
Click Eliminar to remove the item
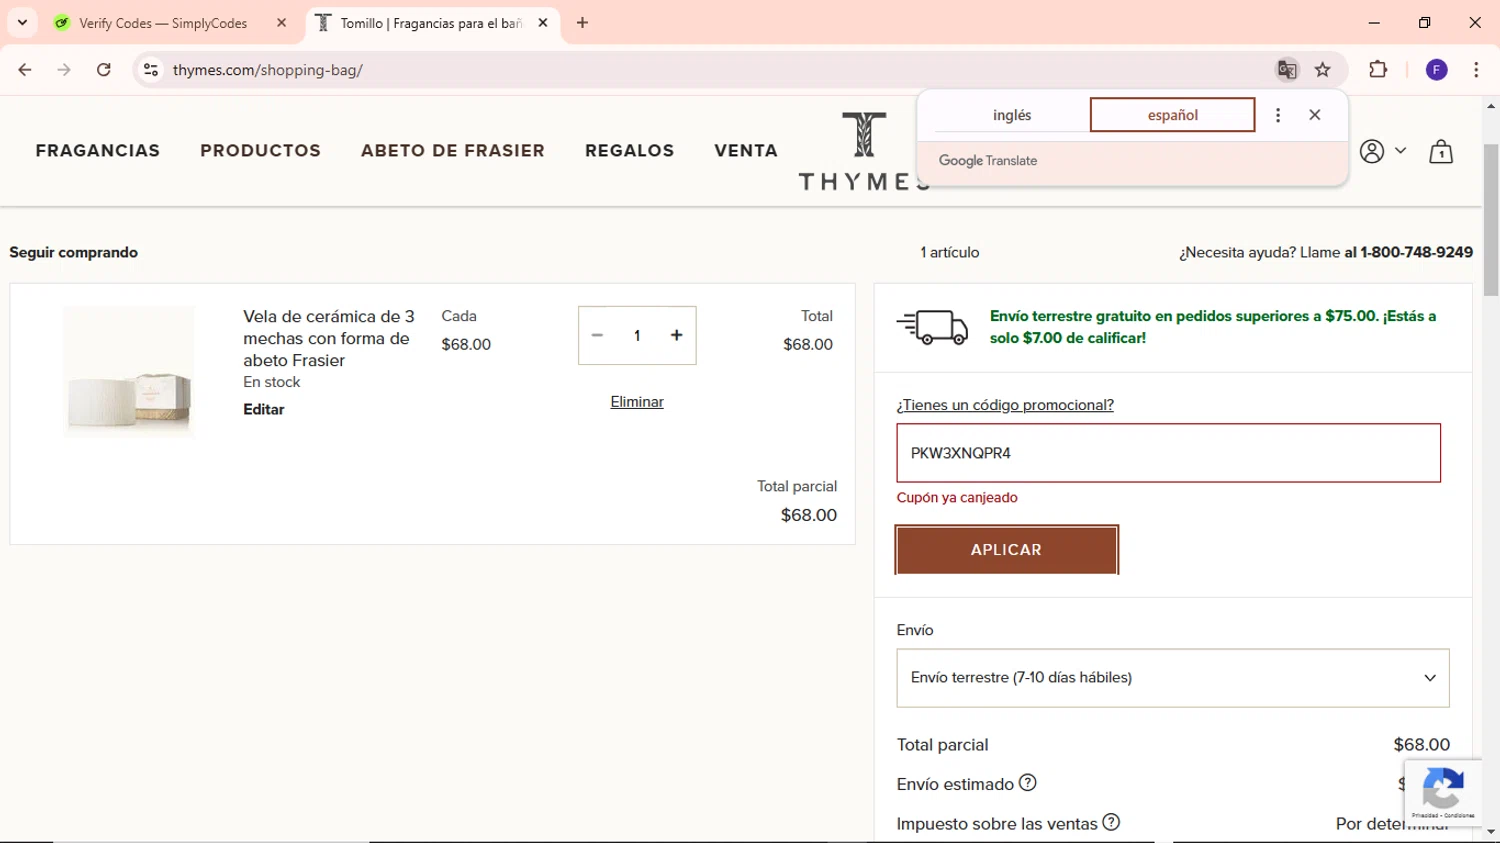(637, 402)
